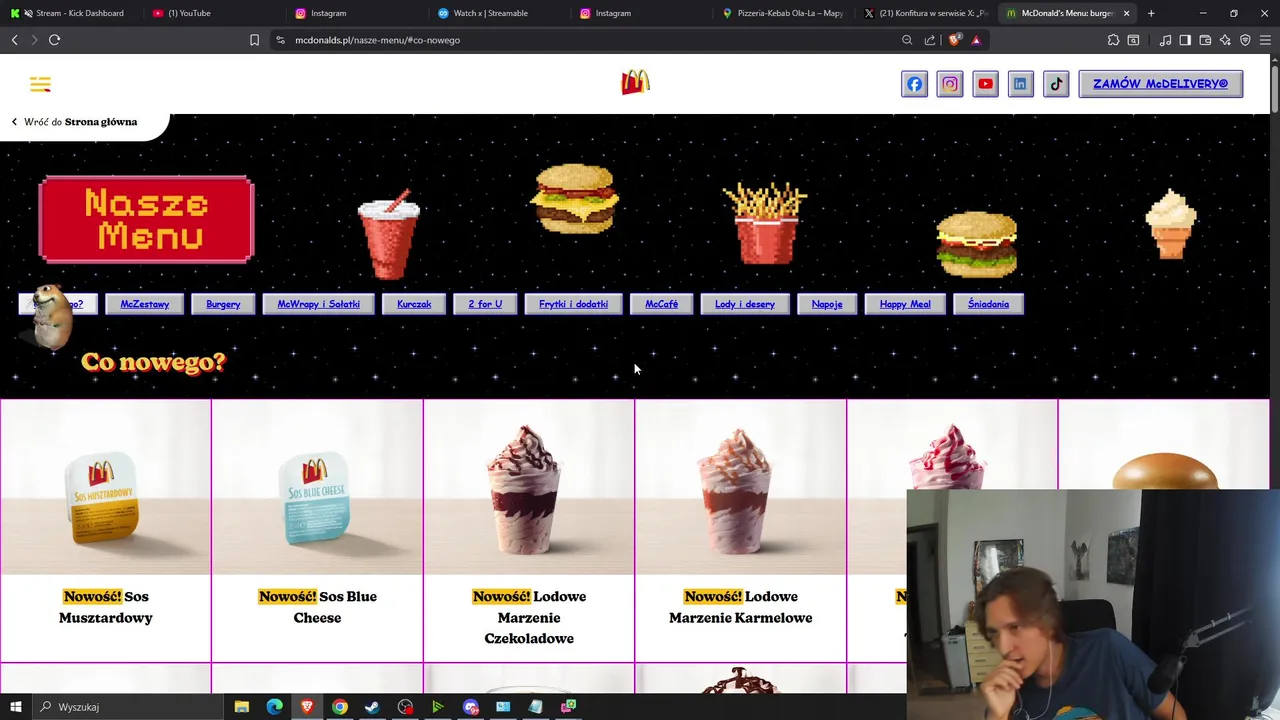Open the browser main menu button
Image resolution: width=1280 pixels, height=720 pixels.
point(1266,40)
